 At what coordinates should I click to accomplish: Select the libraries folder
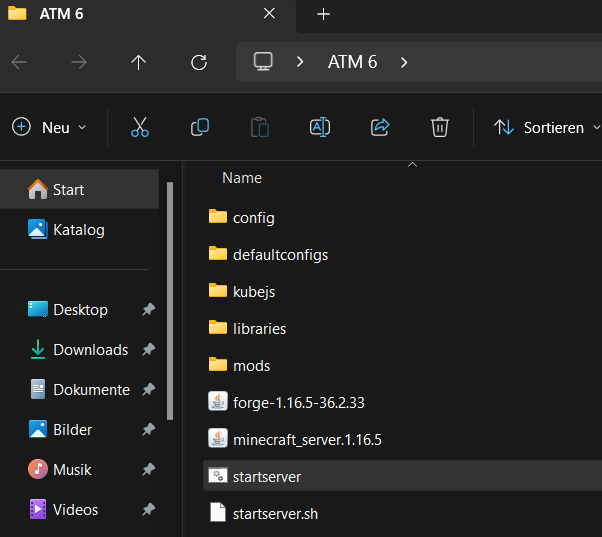click(247, 329)
